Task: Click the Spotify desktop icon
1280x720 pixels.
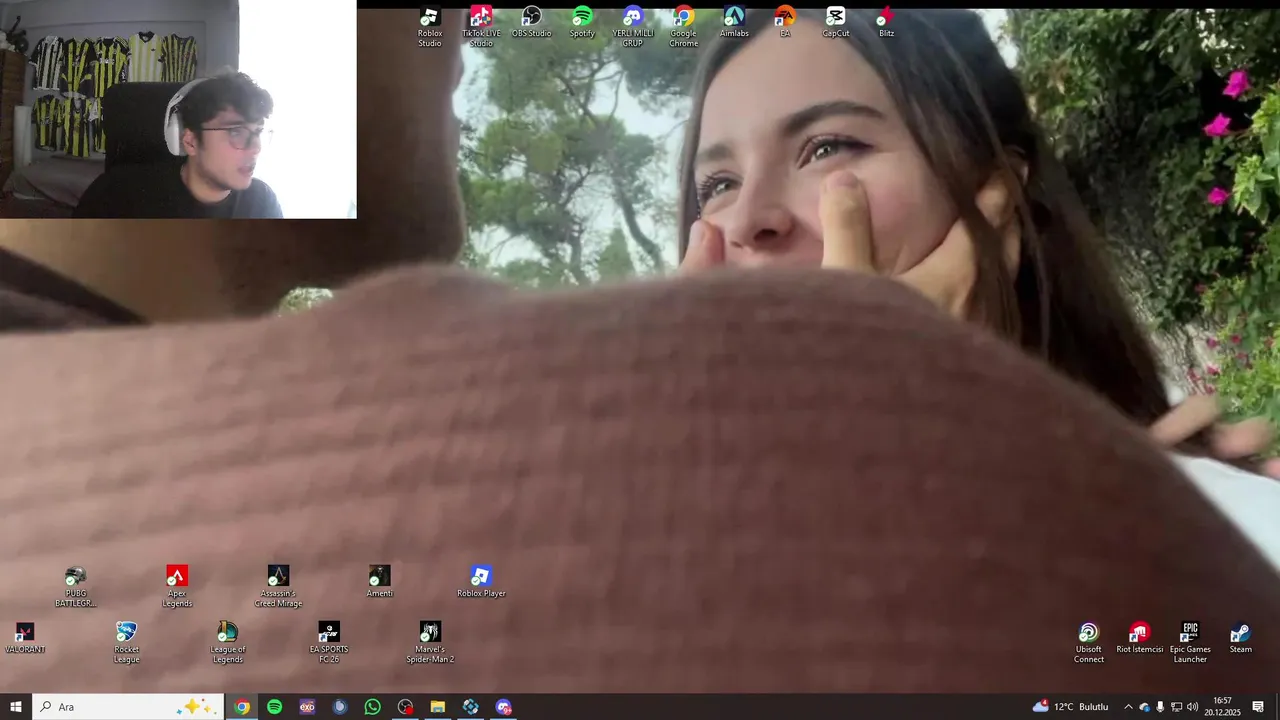Action: click(x=582, y=22)
